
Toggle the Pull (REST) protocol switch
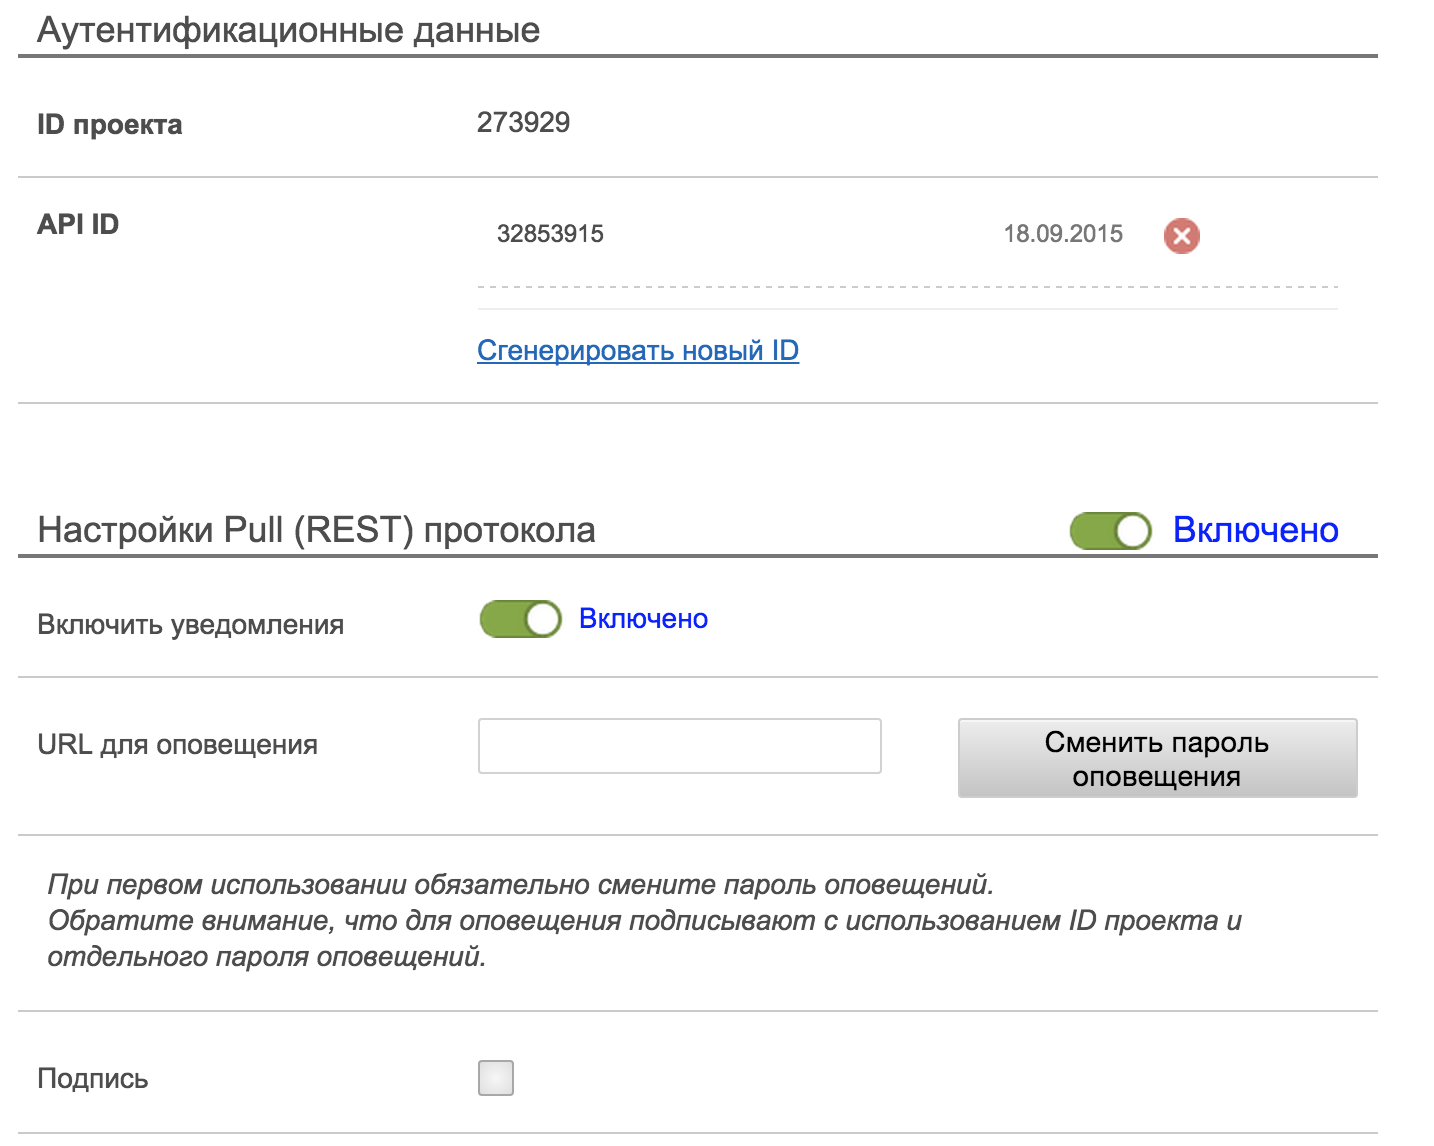pyautogui.click(x=1110, y=531)
